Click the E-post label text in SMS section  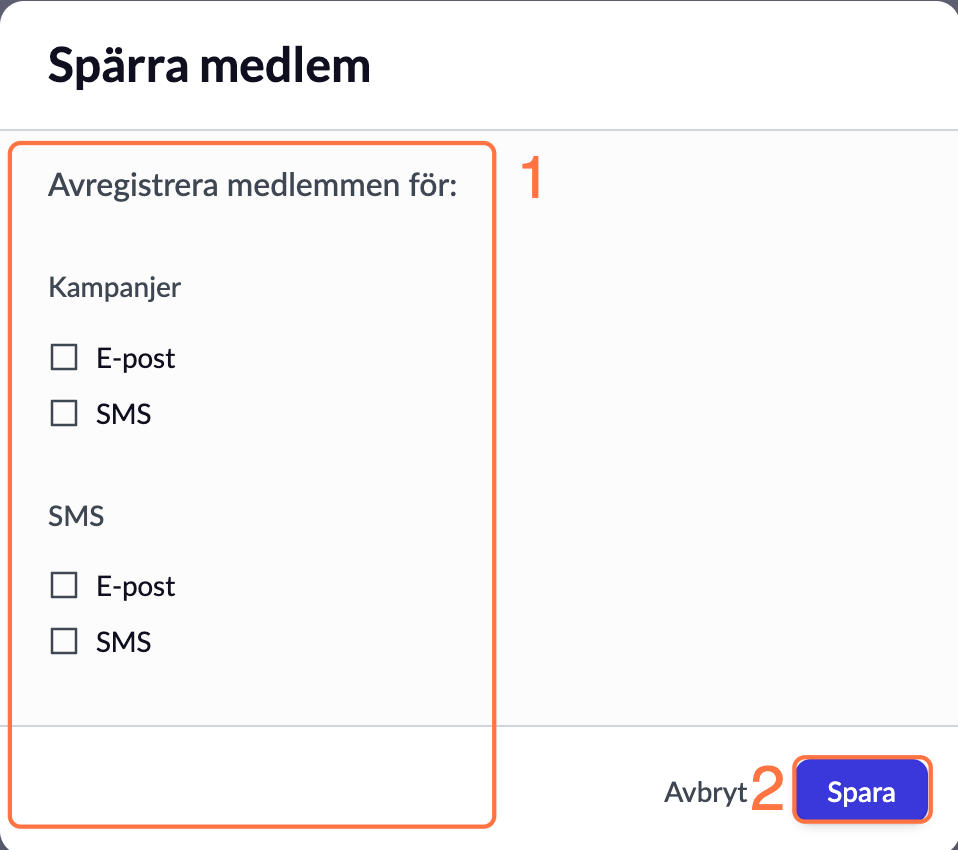point(136,586)
